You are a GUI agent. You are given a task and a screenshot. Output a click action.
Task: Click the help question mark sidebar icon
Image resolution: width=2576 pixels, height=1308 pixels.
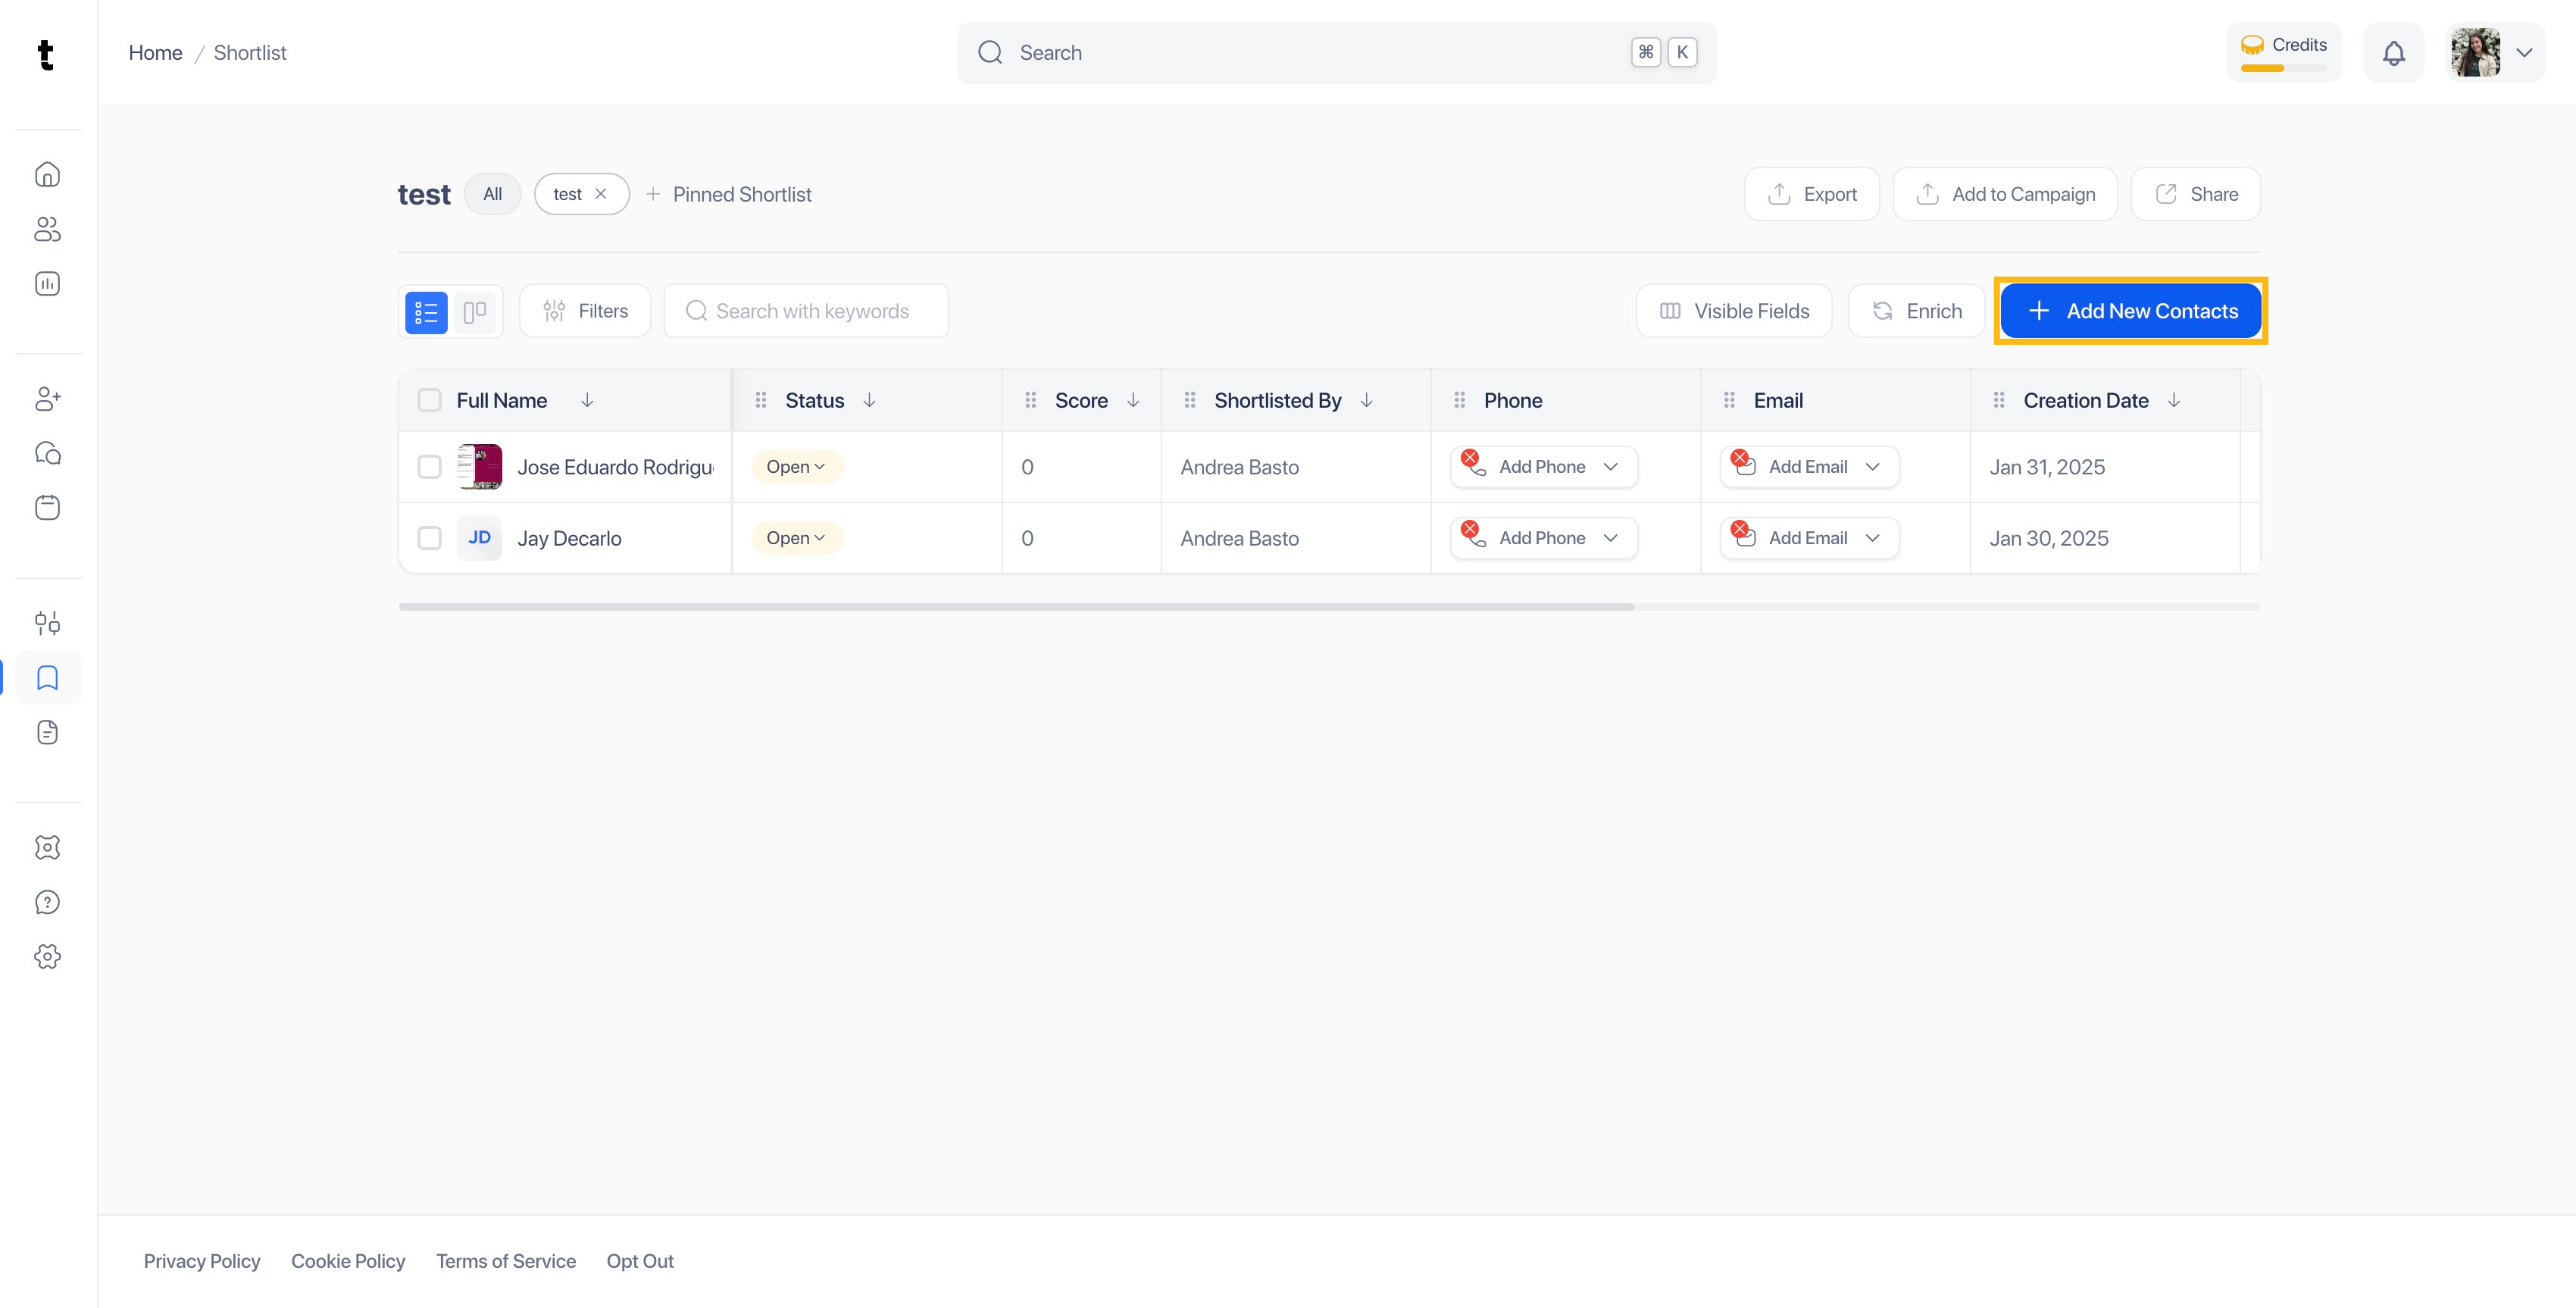click(47, 902)
